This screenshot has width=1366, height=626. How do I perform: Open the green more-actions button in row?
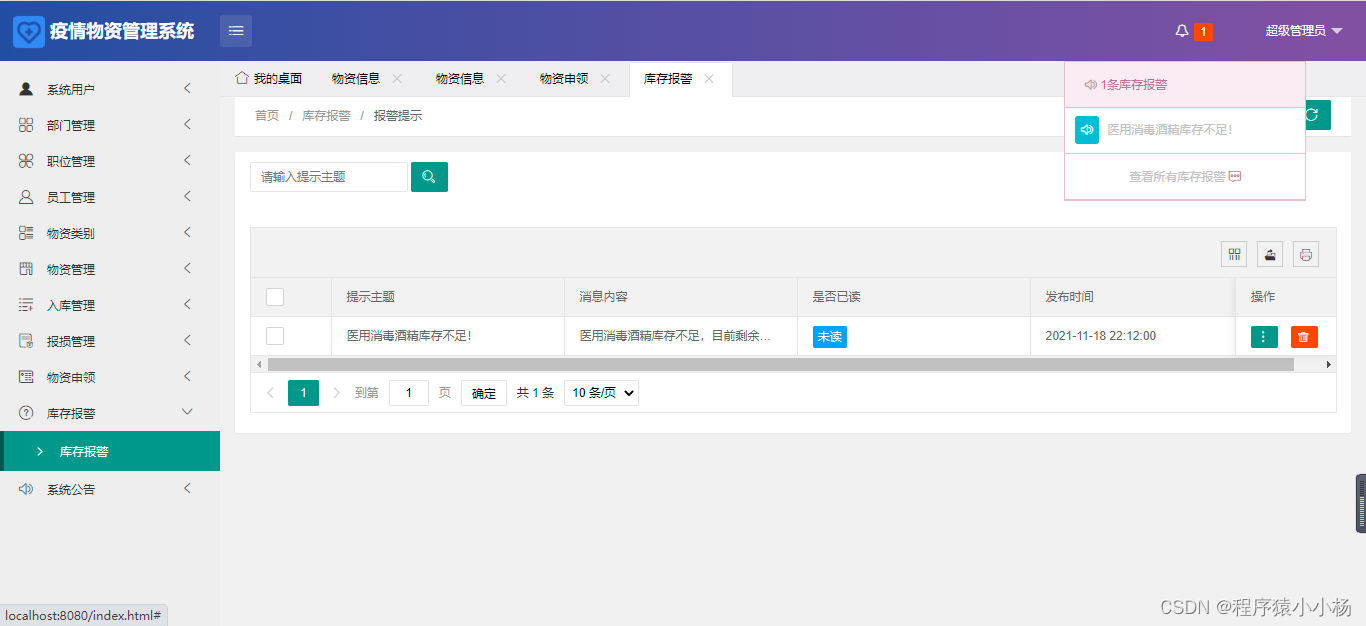click(1264, 337)
